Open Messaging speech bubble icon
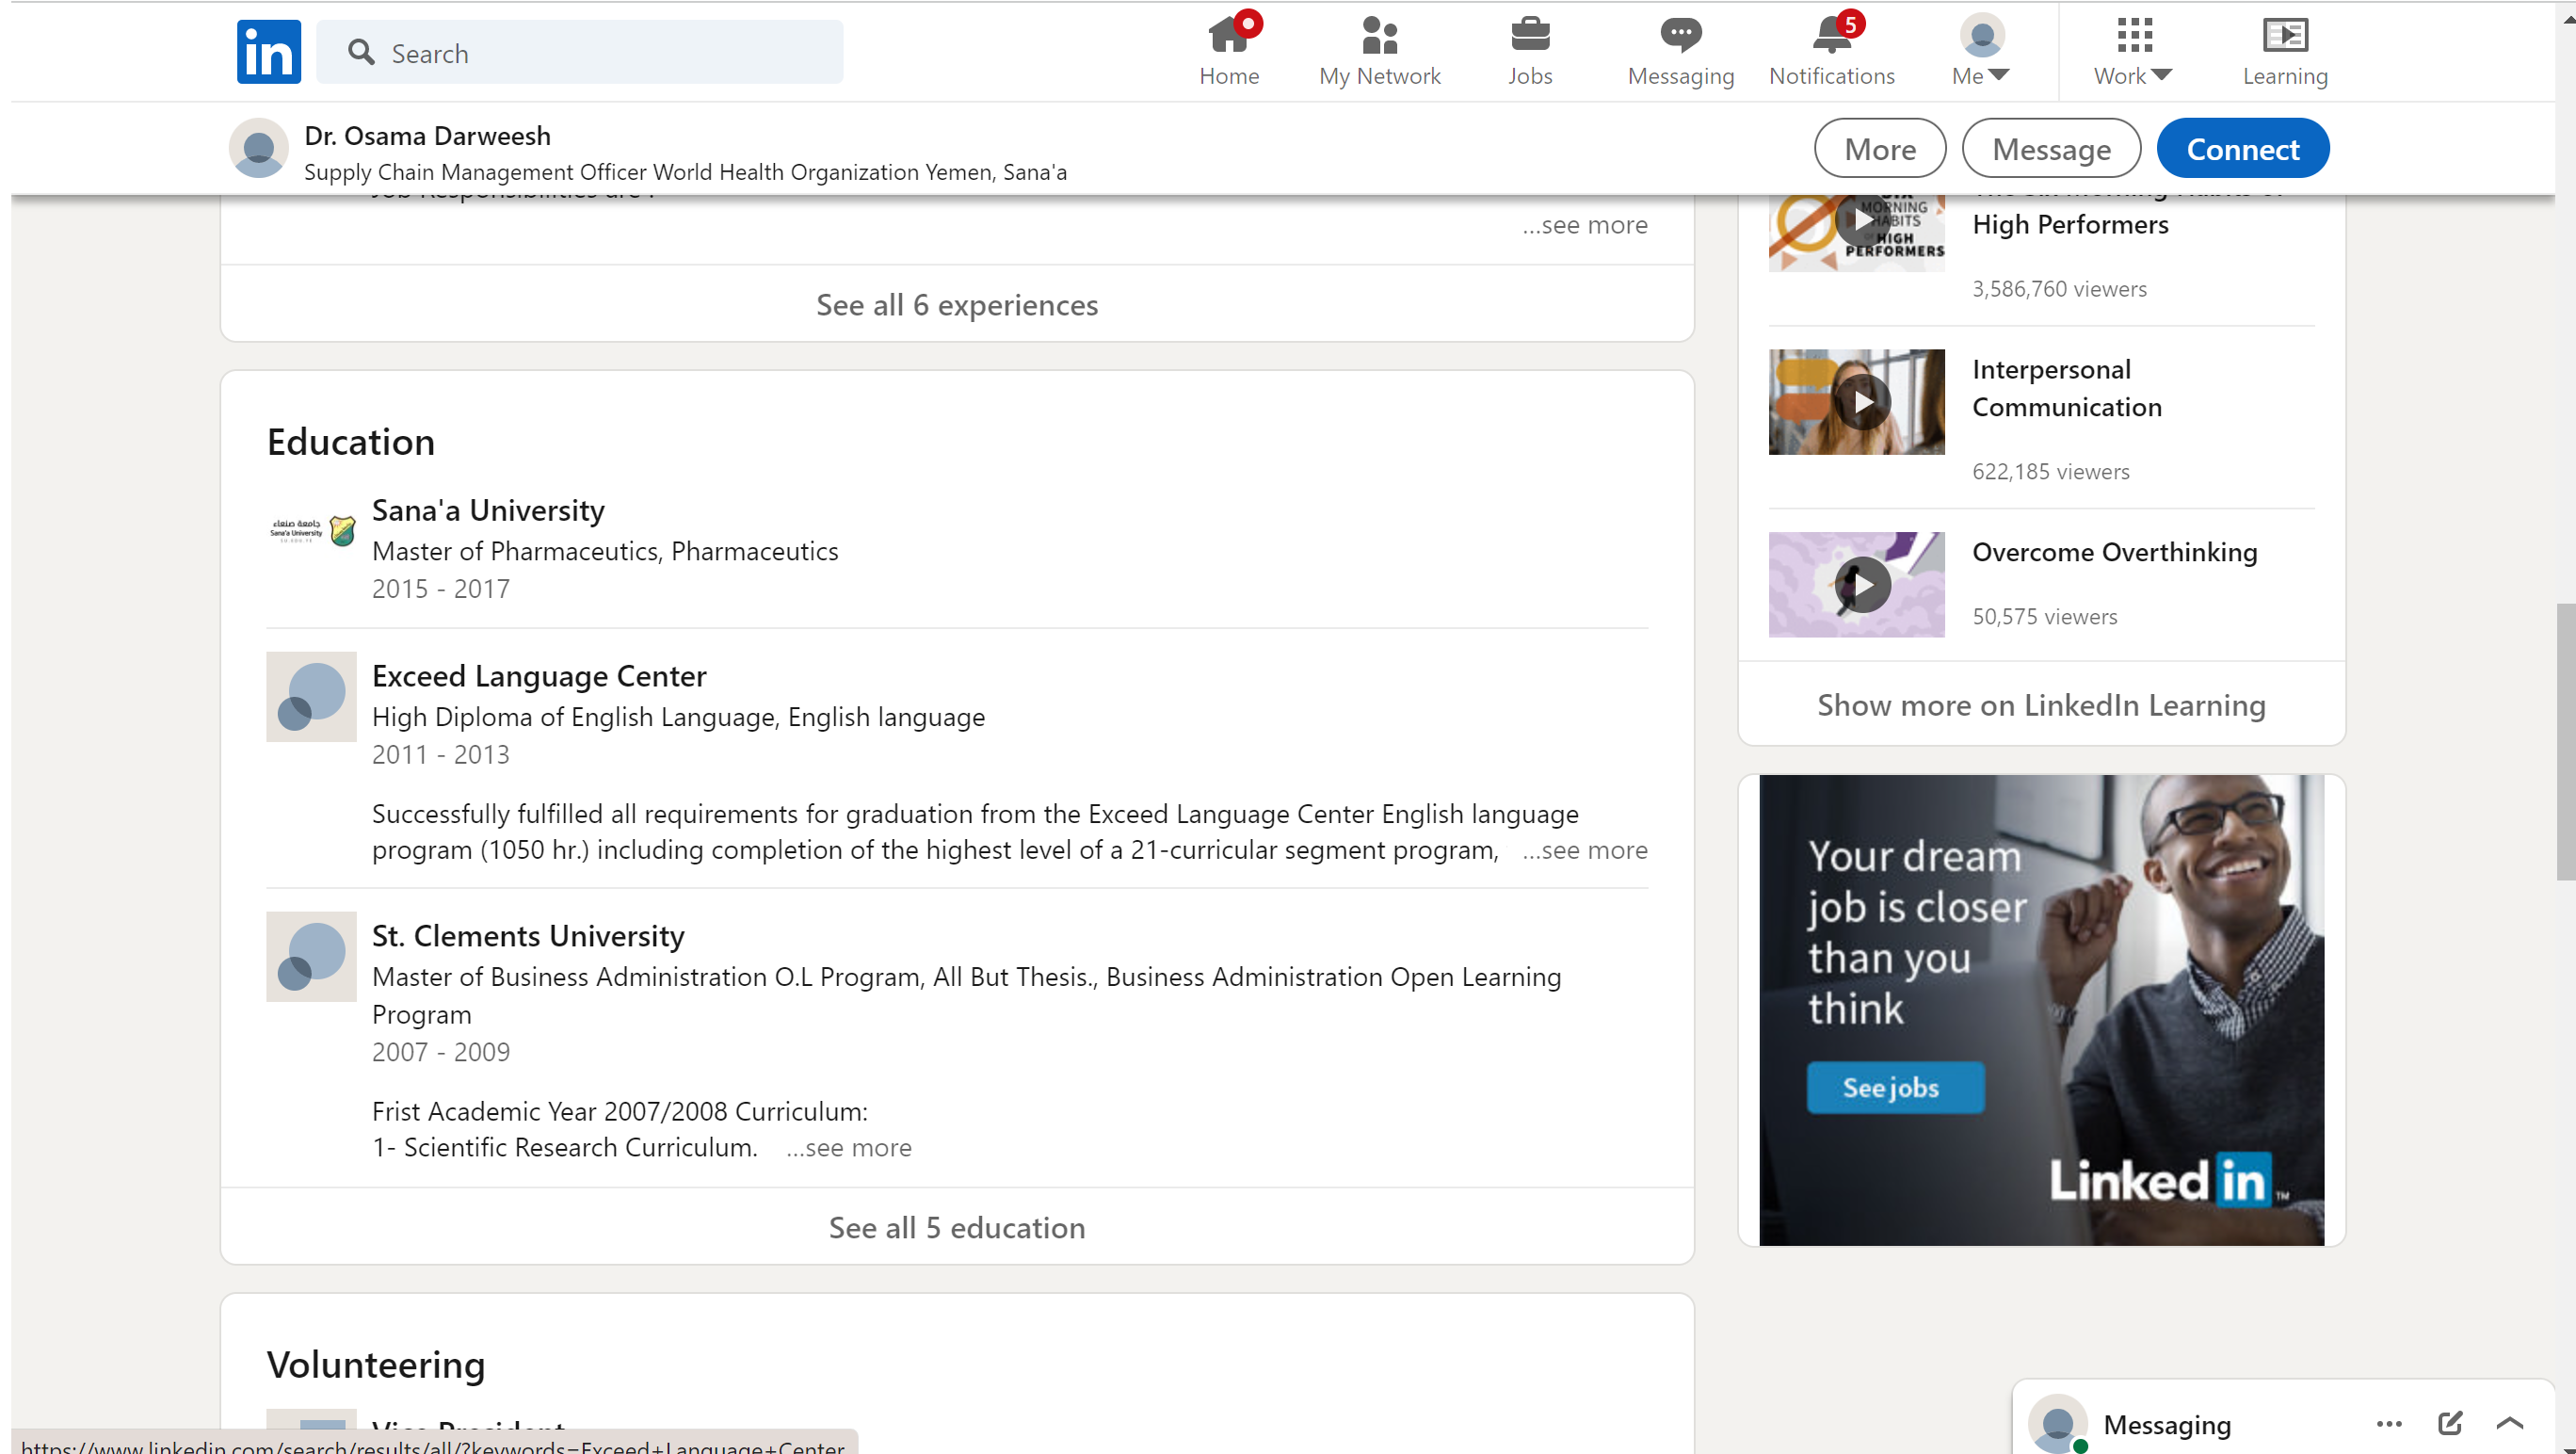 point(1680,36)
